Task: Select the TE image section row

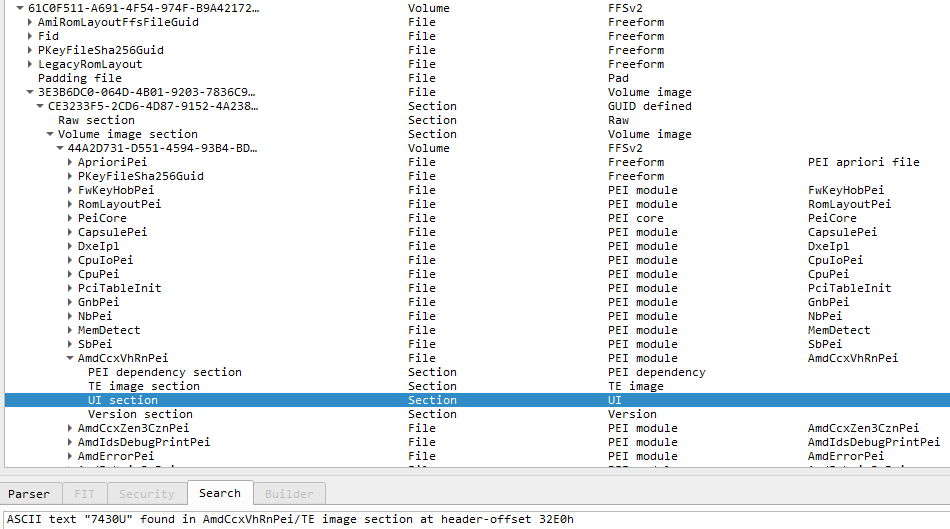Action: pyautogui.click(x=143, y=386)
